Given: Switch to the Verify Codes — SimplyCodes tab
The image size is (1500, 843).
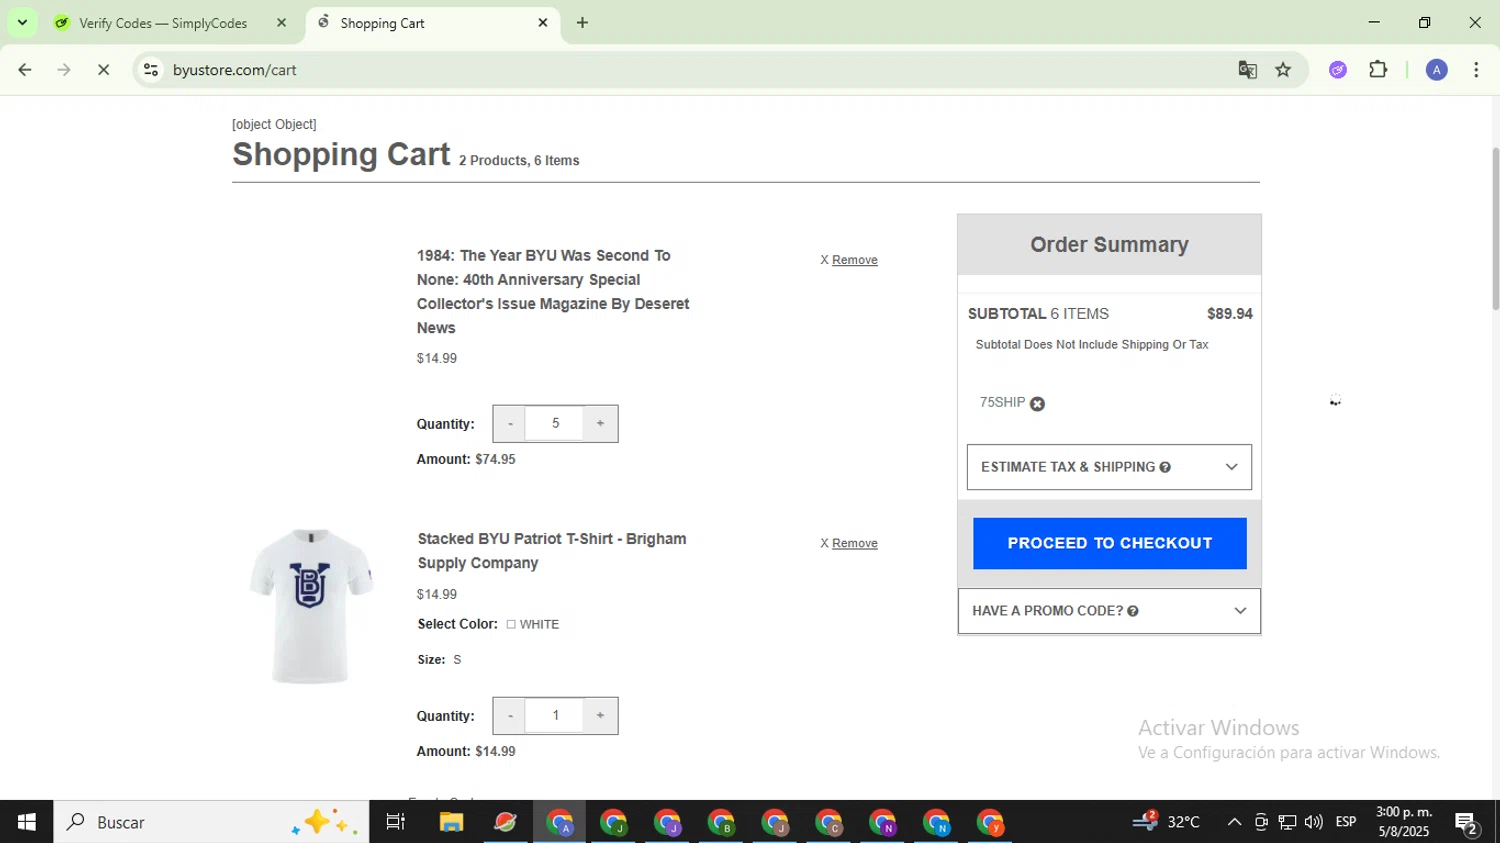Looking at the screenshot, I should pyautogui.click(x=163, y=23).
